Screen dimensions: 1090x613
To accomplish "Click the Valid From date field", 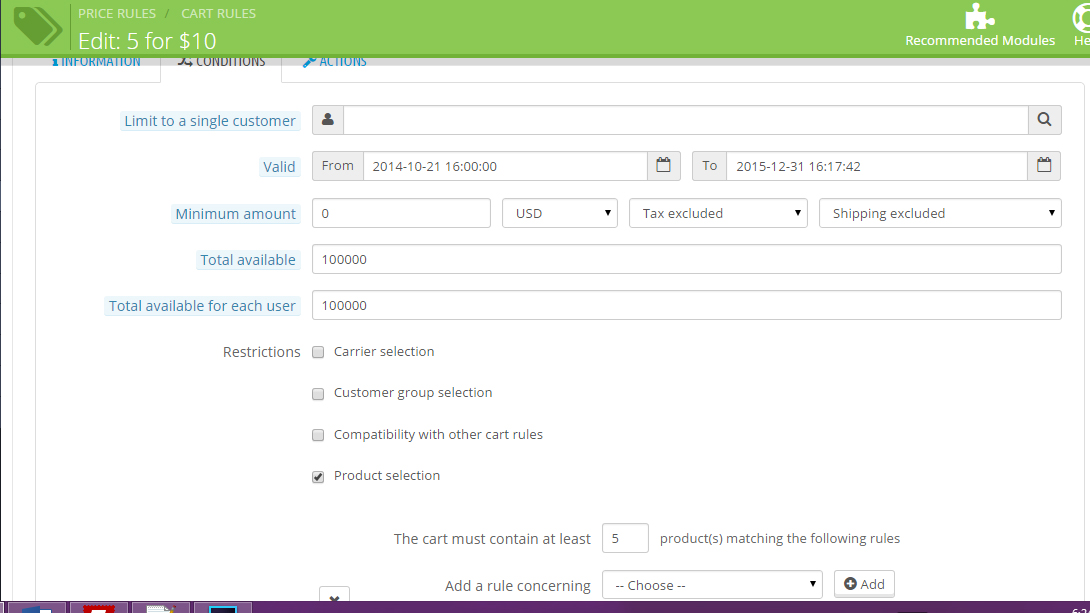I will (505, 166).
